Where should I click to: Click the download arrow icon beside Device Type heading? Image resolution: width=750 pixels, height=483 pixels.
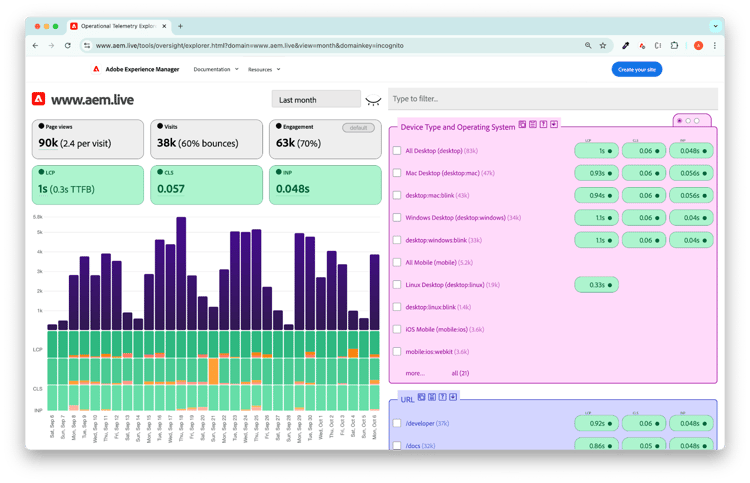tap(554, 124)
